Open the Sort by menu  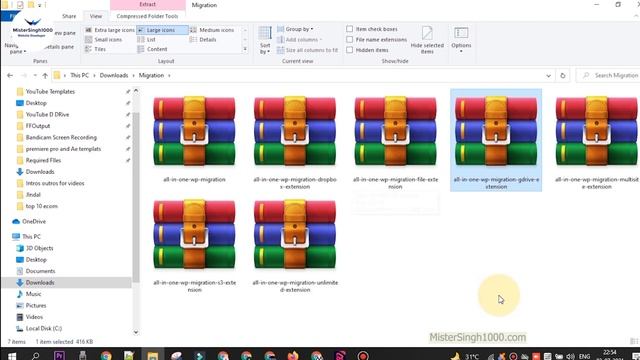pos(265,40)
